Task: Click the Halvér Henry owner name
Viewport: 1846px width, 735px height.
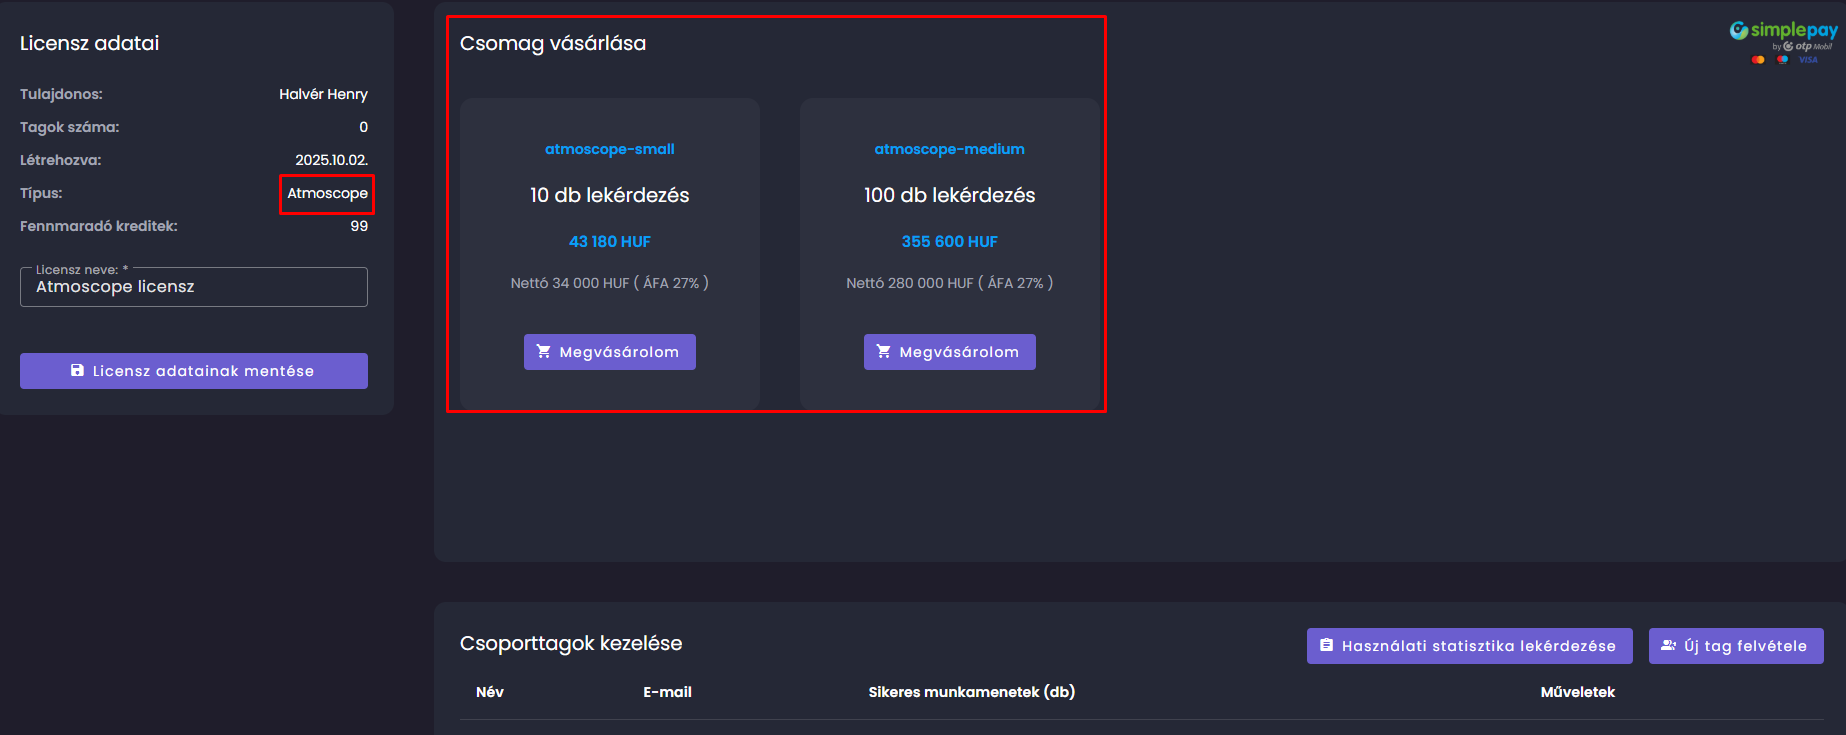Action: 323,94
